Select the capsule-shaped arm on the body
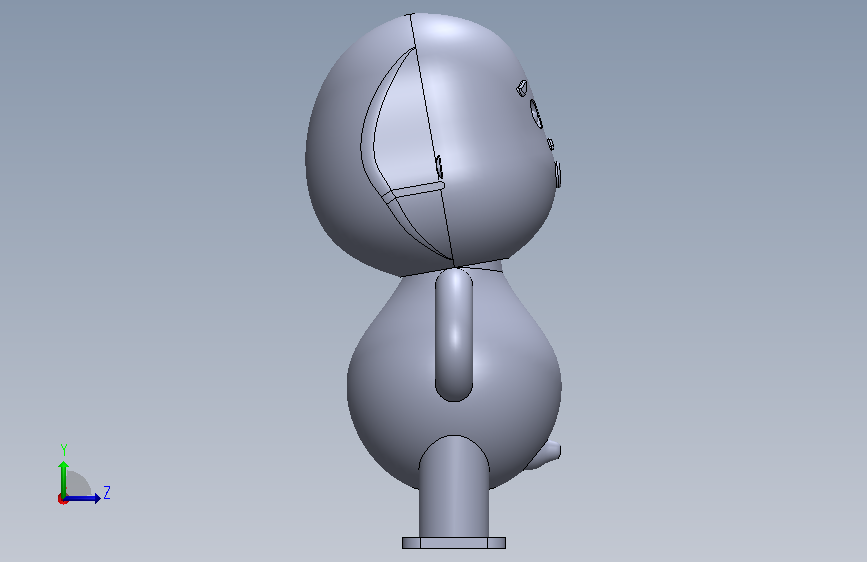 click(x=454, y=335)
